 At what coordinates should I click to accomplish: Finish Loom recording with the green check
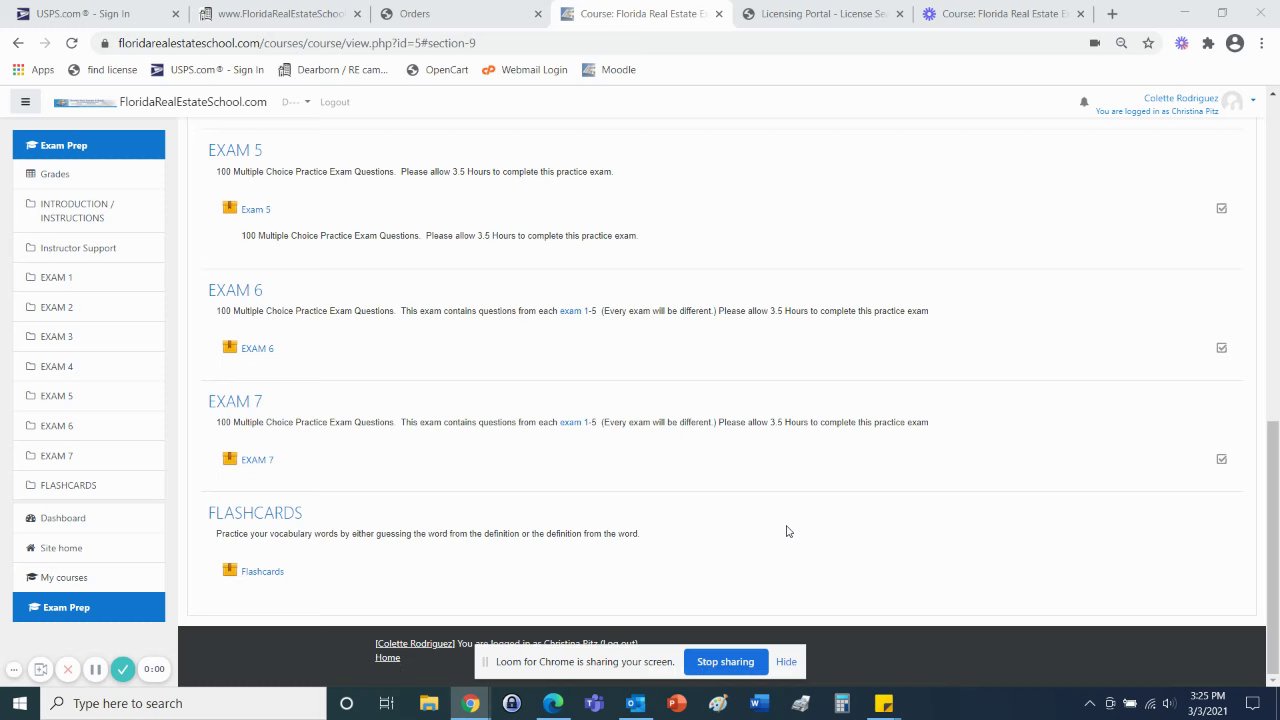point(123,669)
